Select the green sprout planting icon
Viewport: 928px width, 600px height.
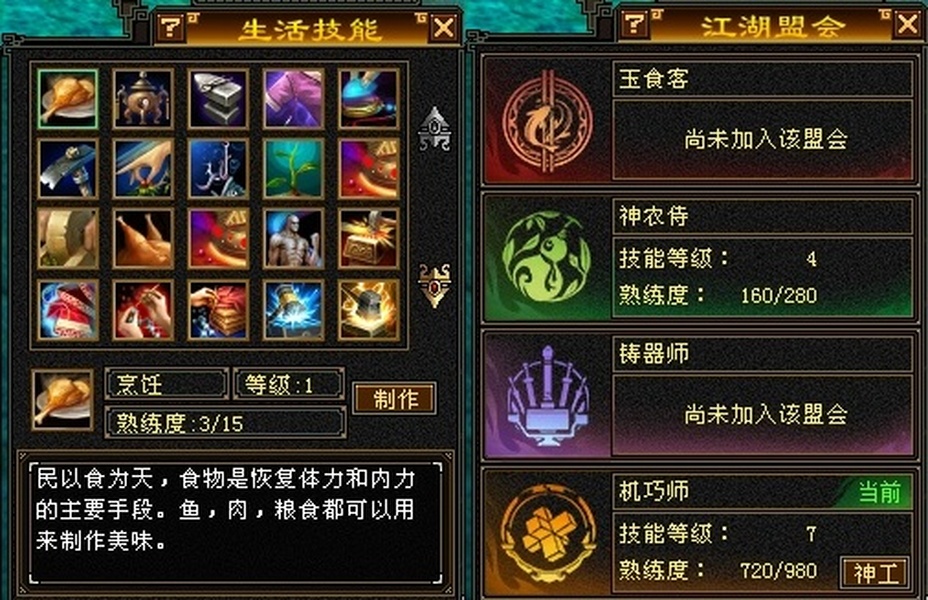click(x=294, y=169)
